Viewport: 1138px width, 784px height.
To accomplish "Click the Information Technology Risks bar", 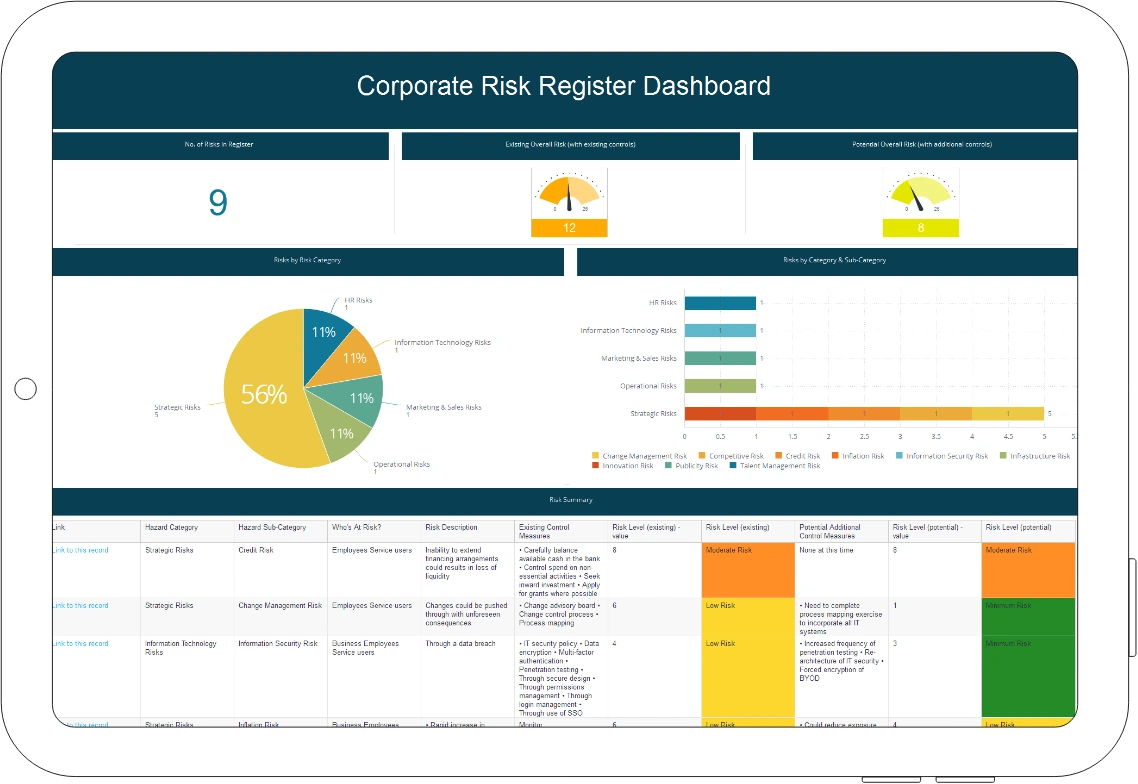I will (x=720, y=330).
